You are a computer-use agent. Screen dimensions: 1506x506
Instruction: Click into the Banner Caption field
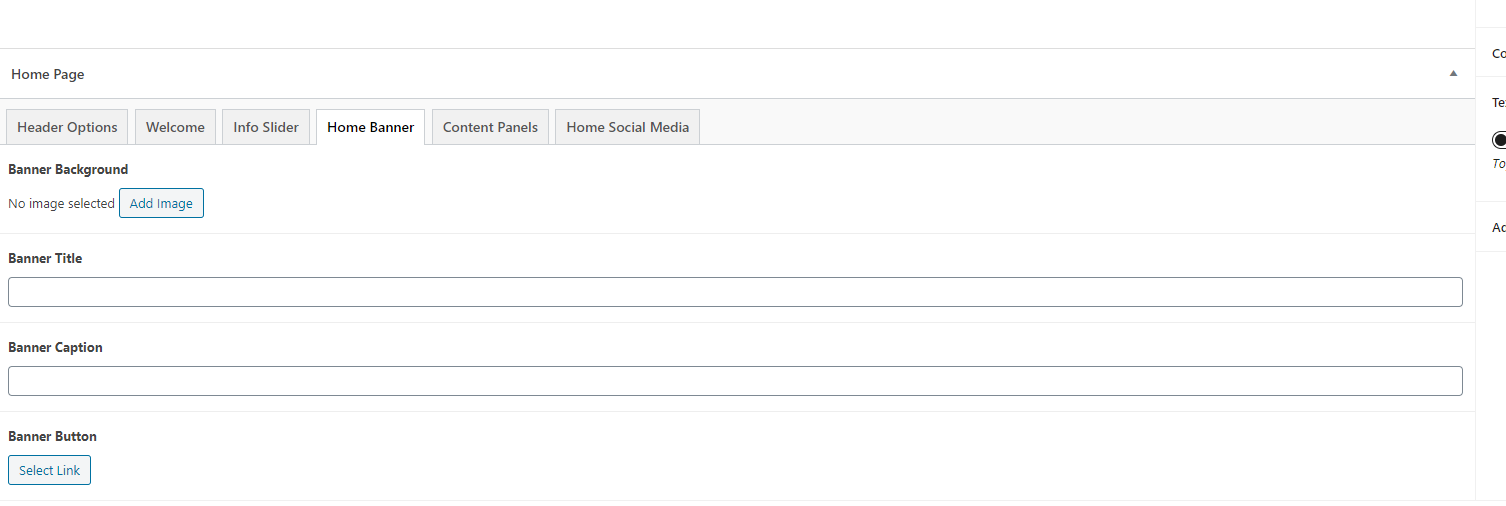coord(735,381)
